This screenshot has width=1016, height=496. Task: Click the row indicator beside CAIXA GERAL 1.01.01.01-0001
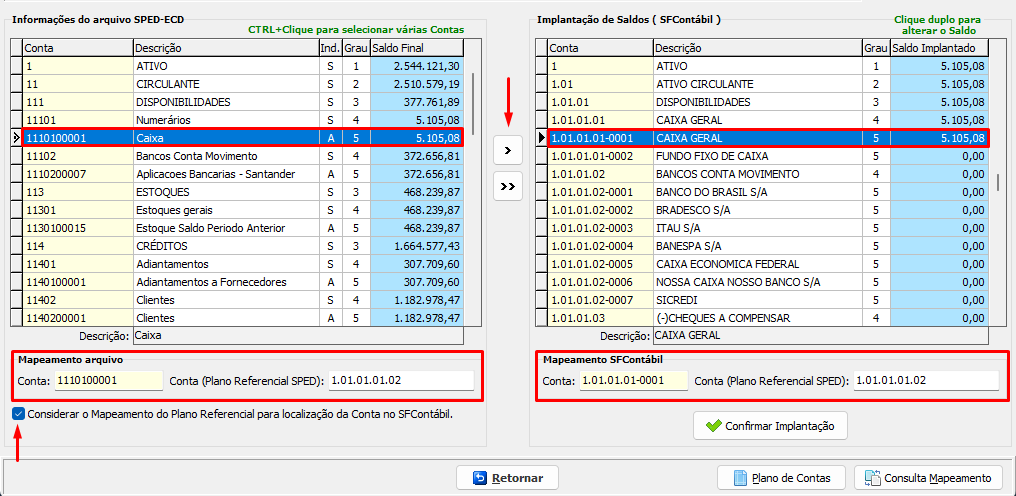pyautogui.click(x=542, y=138)
